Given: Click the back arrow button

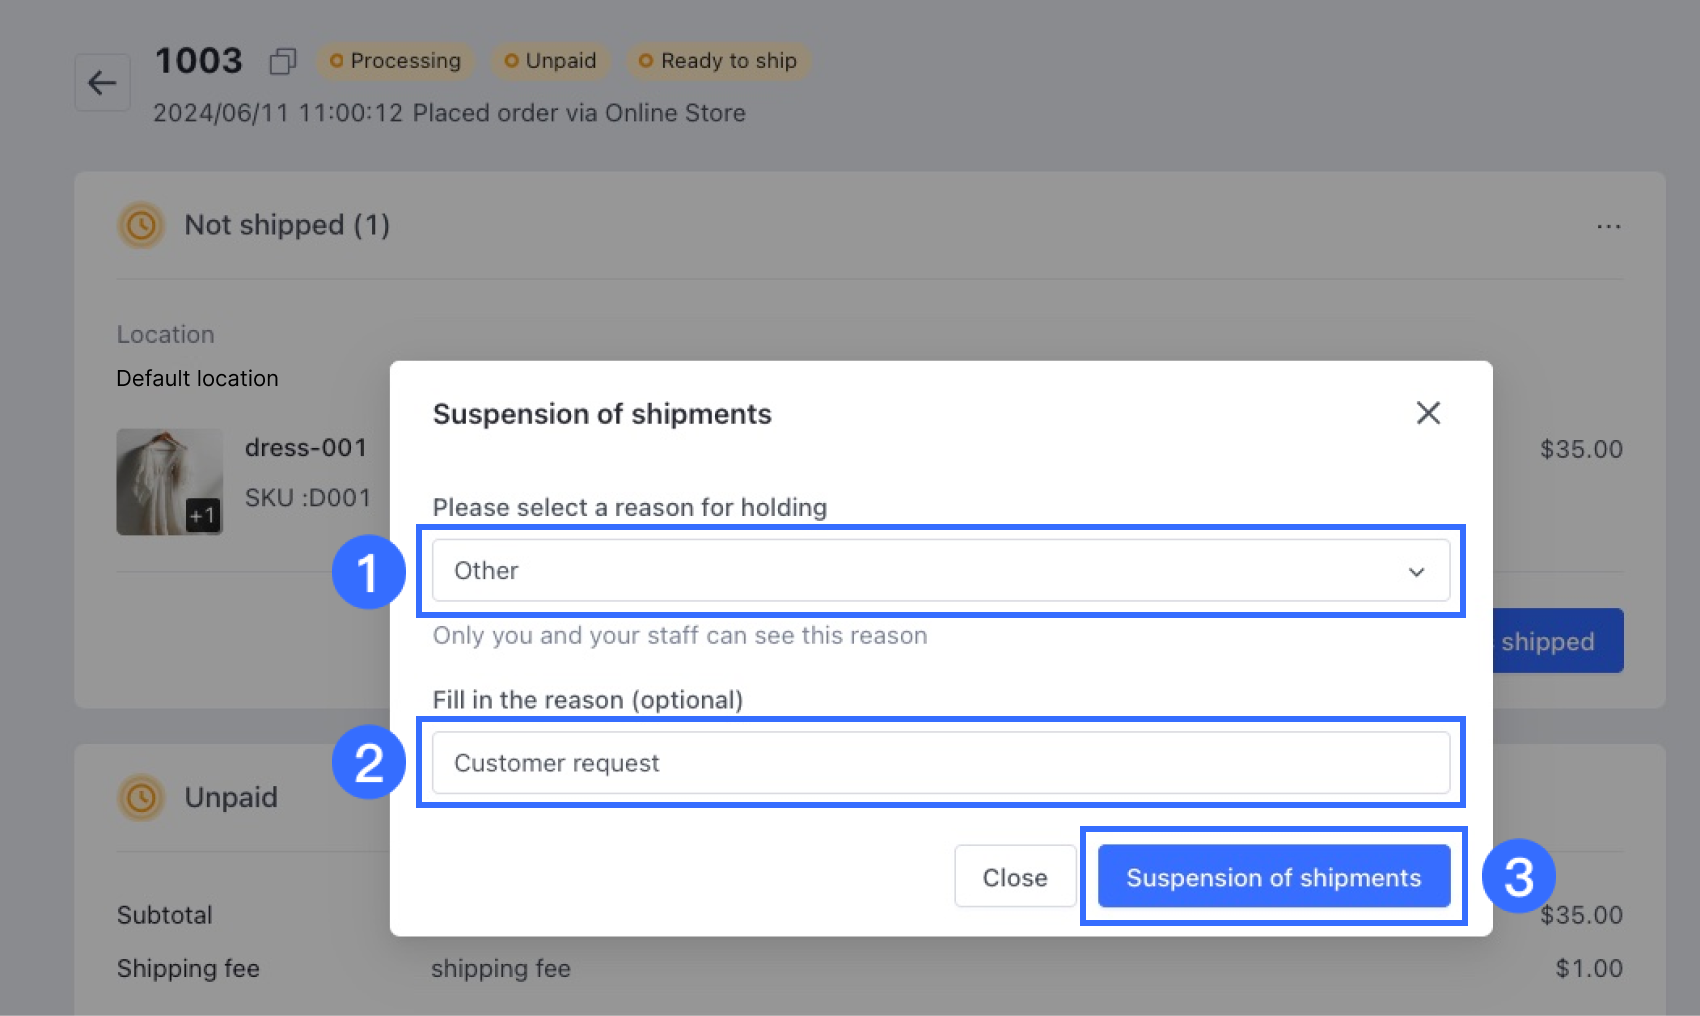Looking at the screenshot, I should click(x=102, y=83).
